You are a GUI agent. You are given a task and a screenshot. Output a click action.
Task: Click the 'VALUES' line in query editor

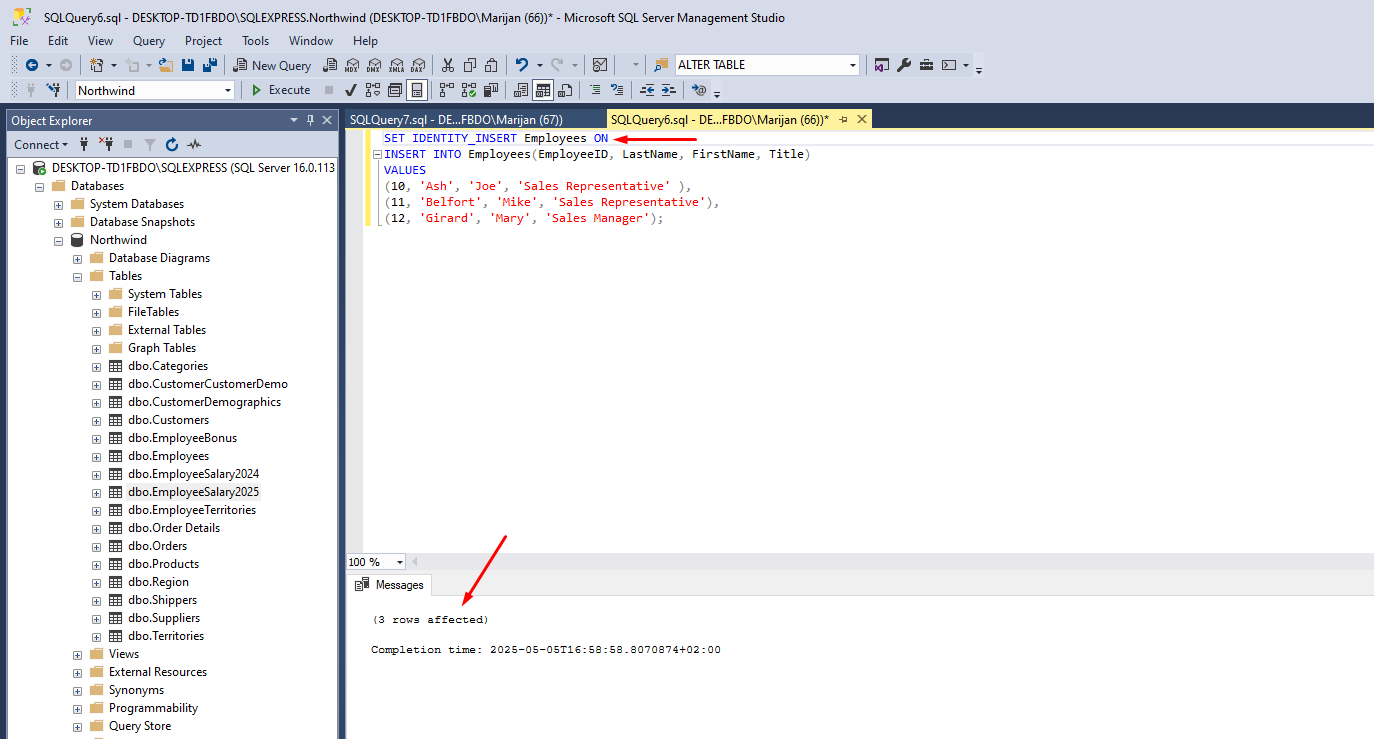click(x=405, y=170)
